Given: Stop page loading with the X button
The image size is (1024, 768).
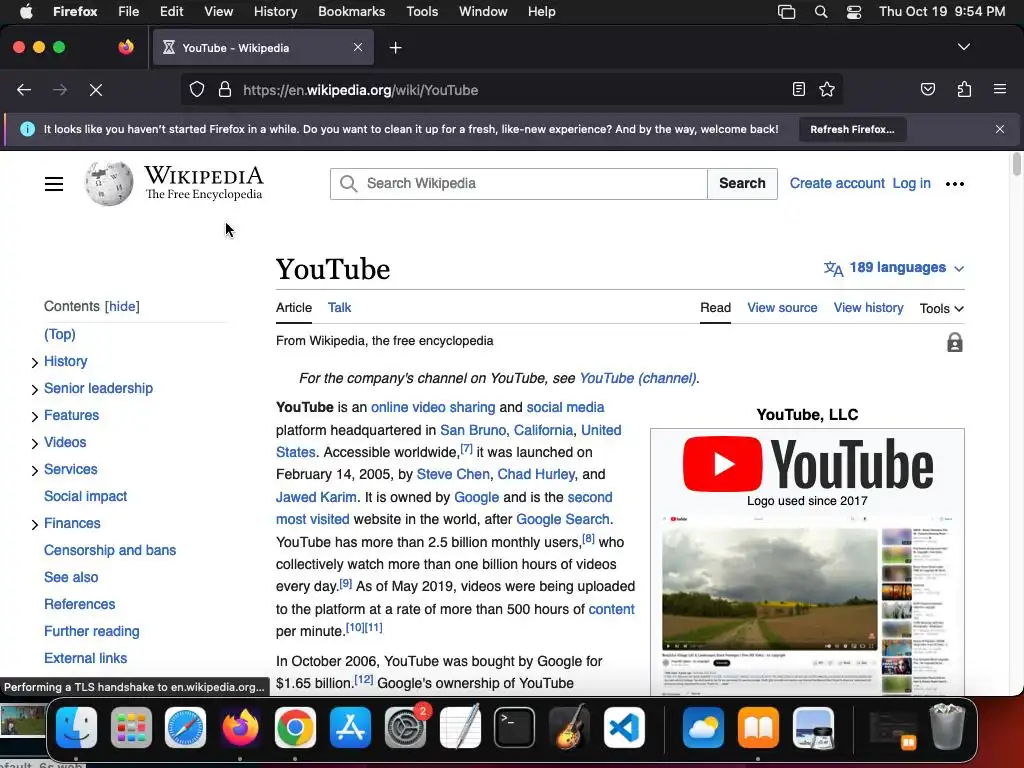Looking at the screenshot, I should pos(95,89).
